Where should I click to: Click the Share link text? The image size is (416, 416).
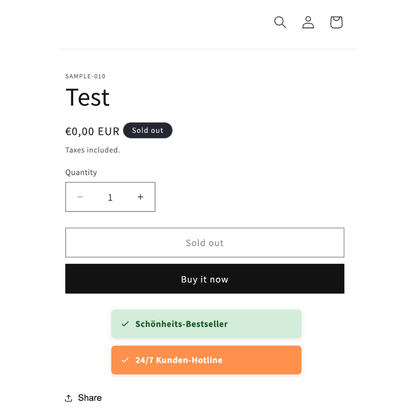pyautogui.click(x=90, y=398)
